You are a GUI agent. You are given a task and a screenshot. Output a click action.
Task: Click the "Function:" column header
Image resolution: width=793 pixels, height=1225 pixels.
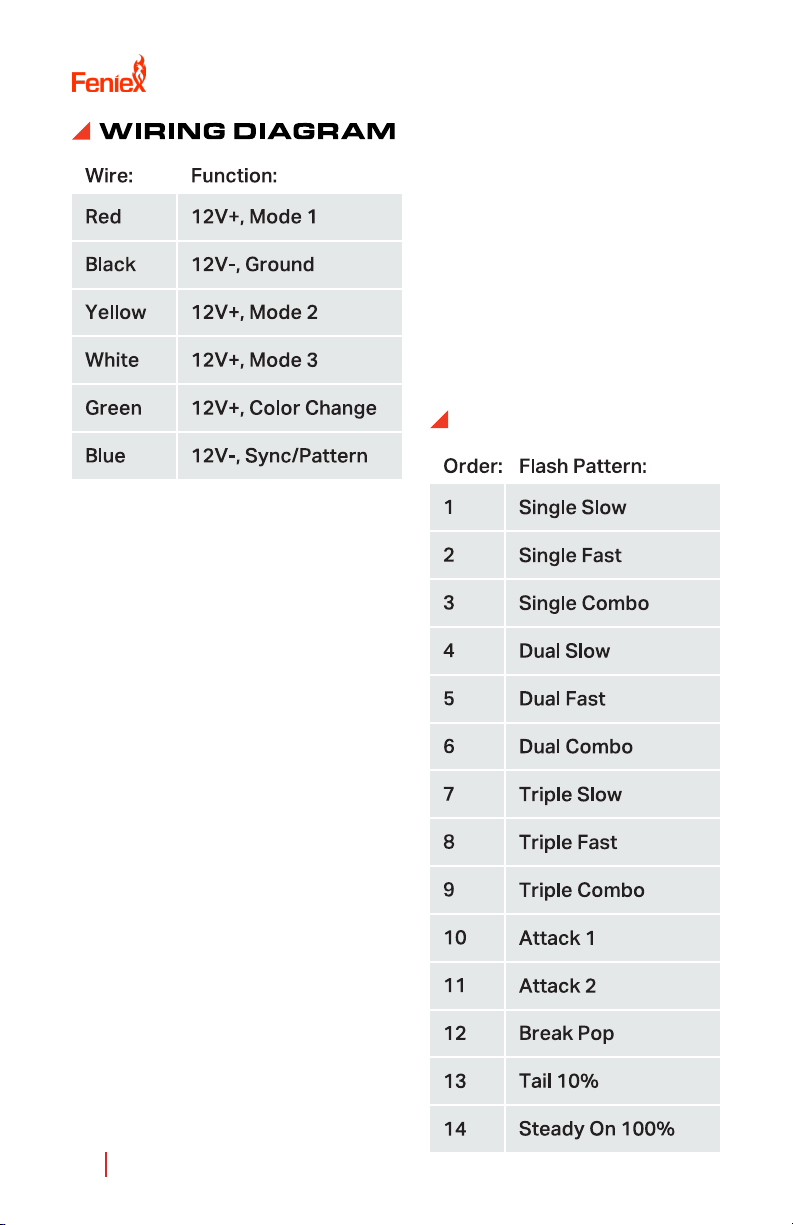click(x=233, y=176)
